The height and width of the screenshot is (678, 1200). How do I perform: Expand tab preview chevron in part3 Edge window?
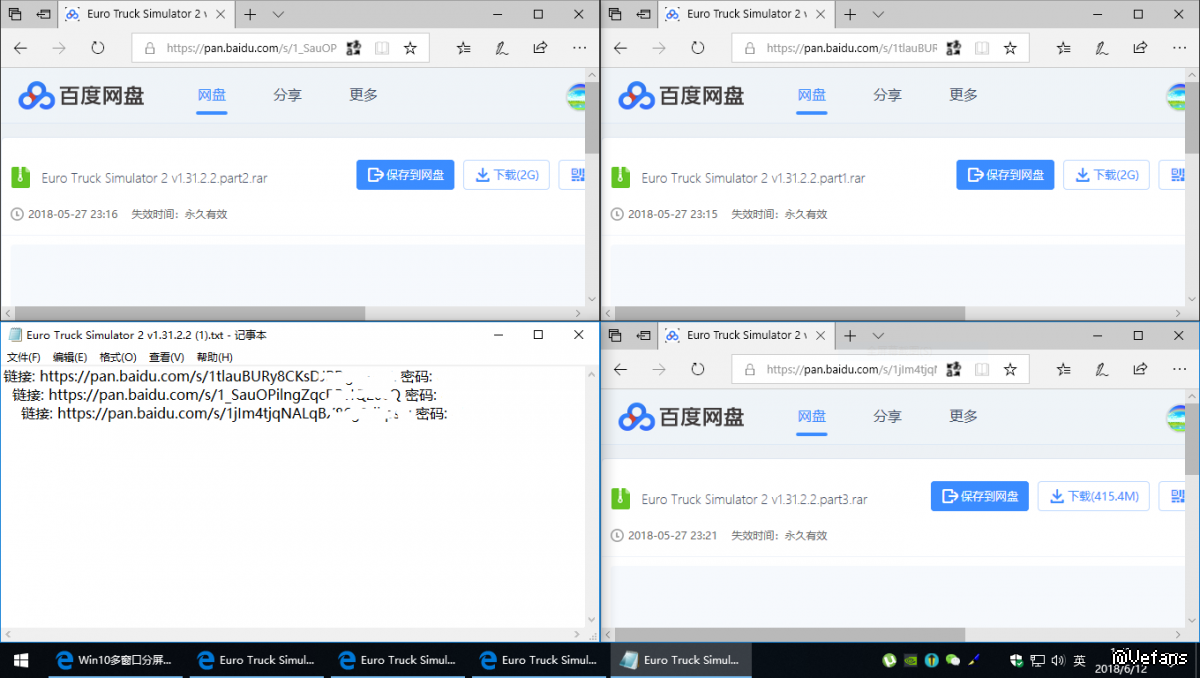tap(878, 335)
